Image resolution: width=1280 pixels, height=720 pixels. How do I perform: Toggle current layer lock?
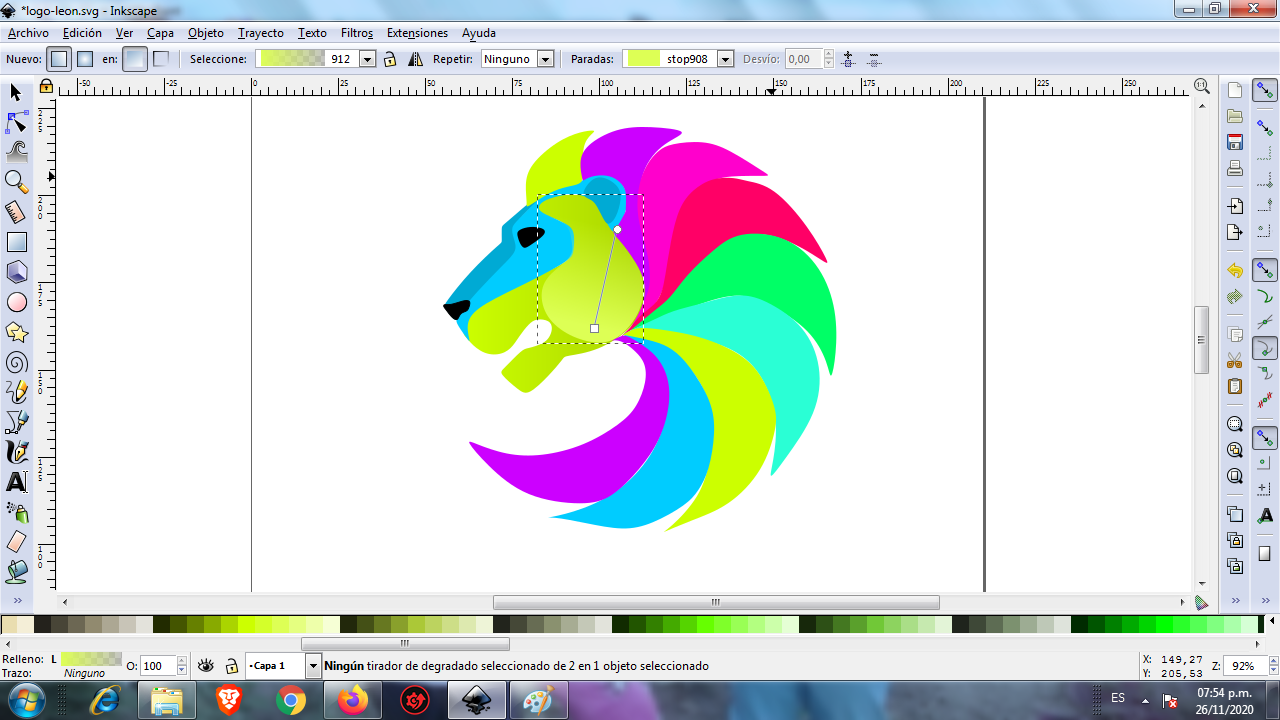[x=231, y=665]
